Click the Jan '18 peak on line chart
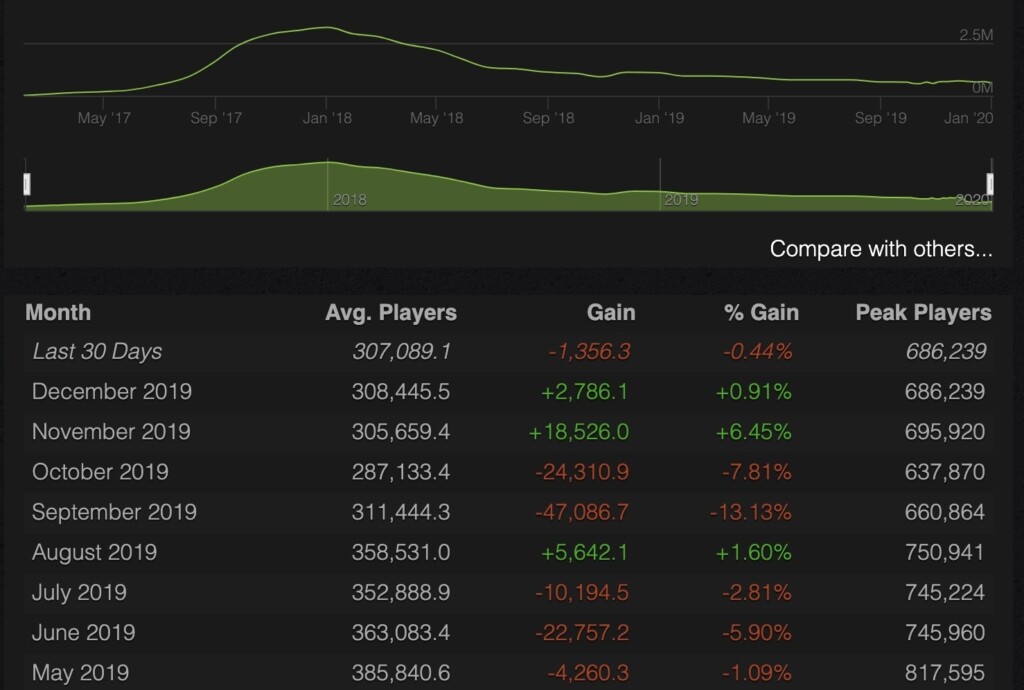Viewport: 1024px width, 690px height. [x=326, y=28]
